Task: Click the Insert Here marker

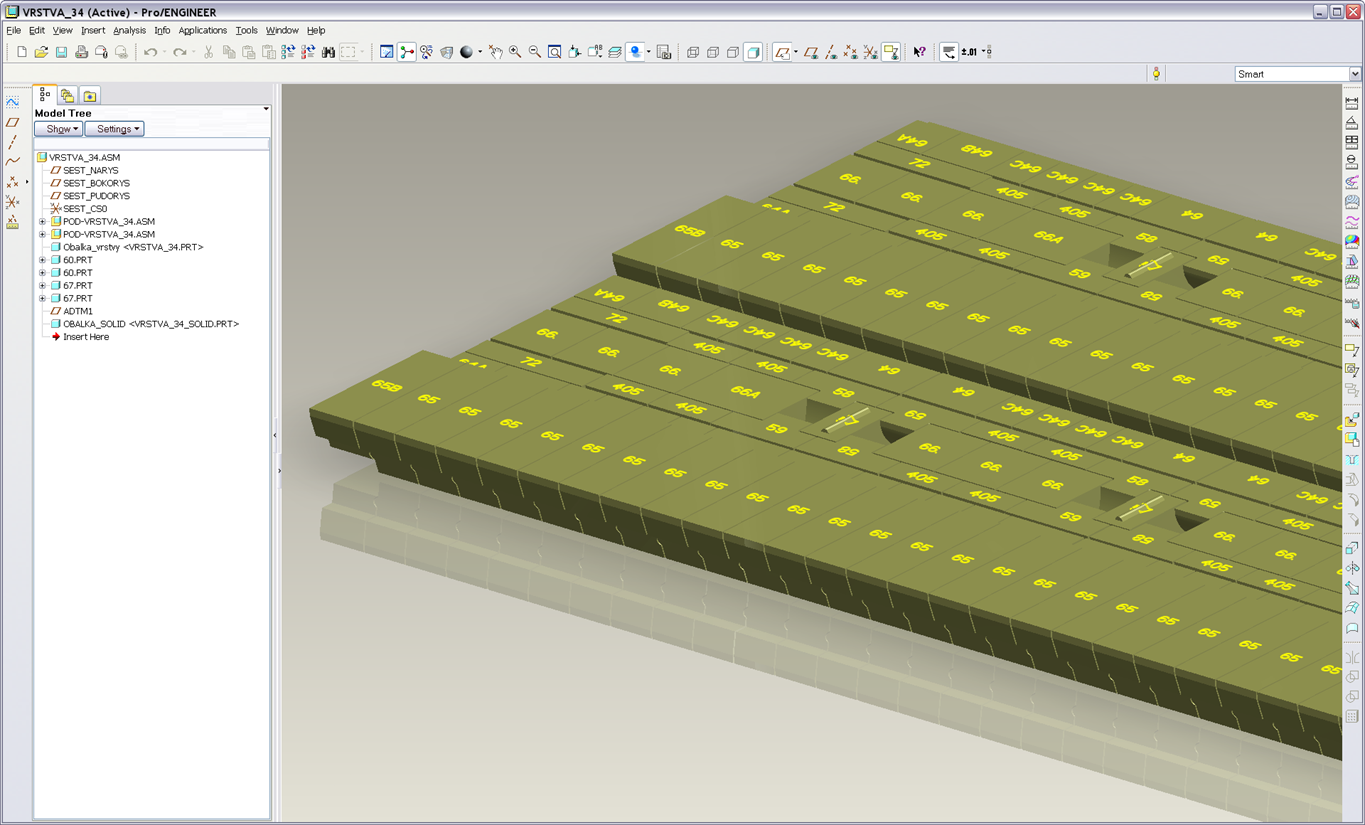Action: (86, 337)
